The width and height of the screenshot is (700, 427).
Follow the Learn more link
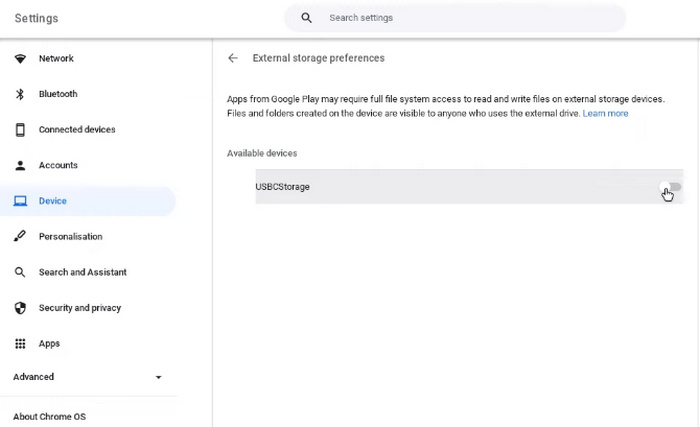[x=605, y=113]
